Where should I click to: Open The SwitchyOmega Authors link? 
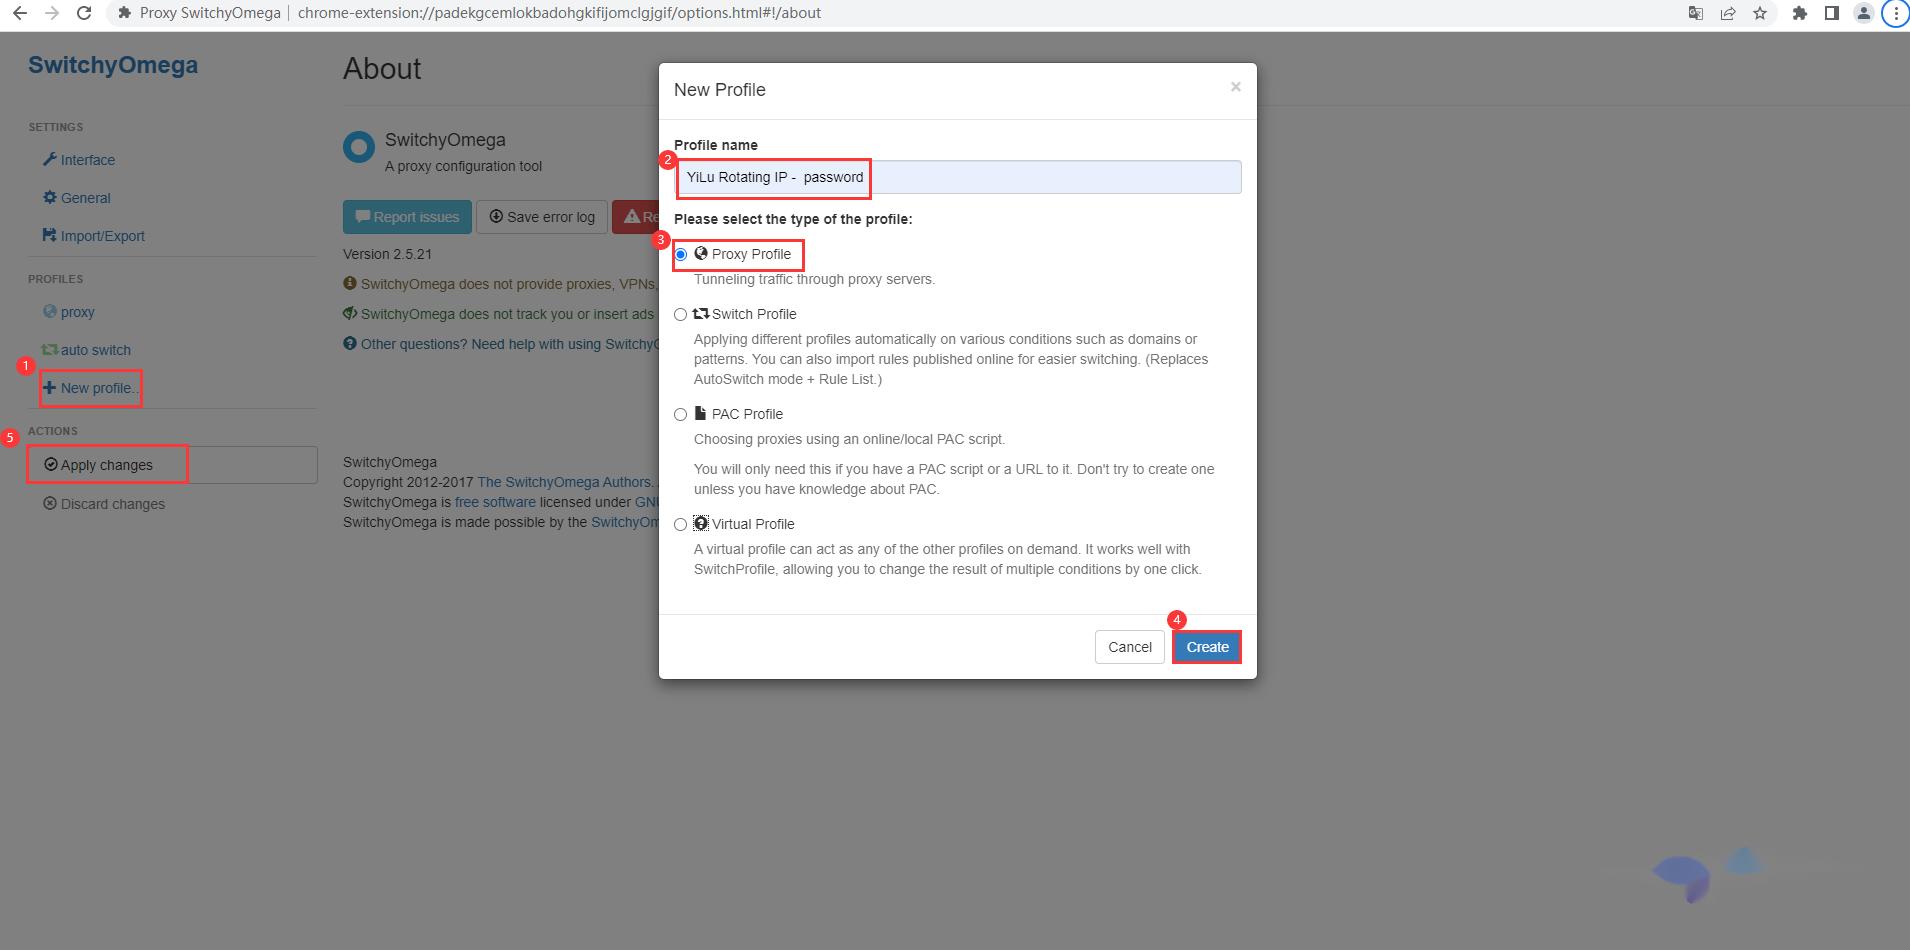coord(564,482)
